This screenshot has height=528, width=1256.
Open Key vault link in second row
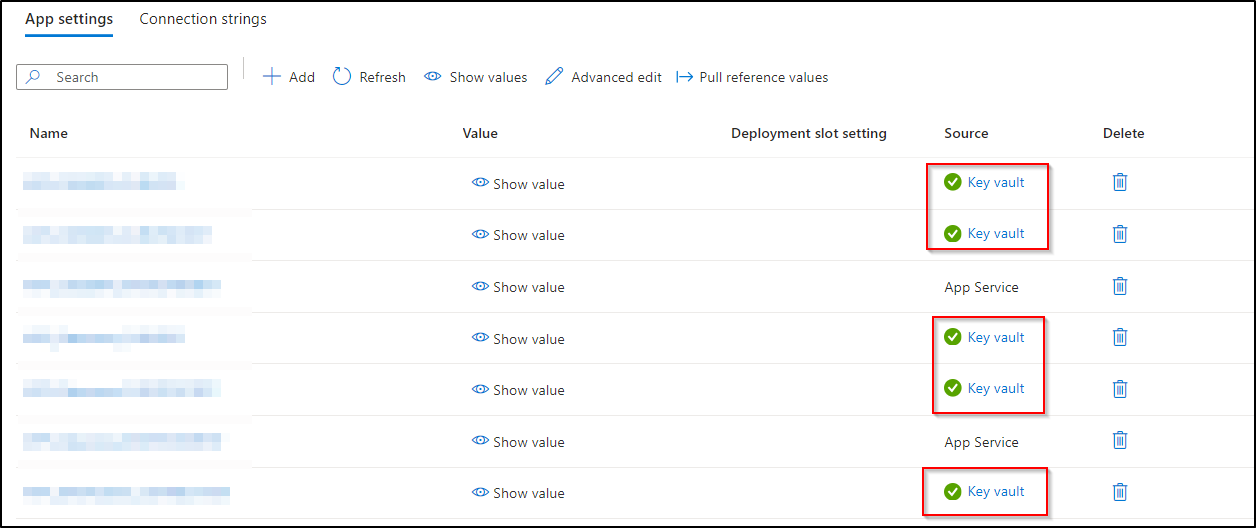click(x=996, y=233)
